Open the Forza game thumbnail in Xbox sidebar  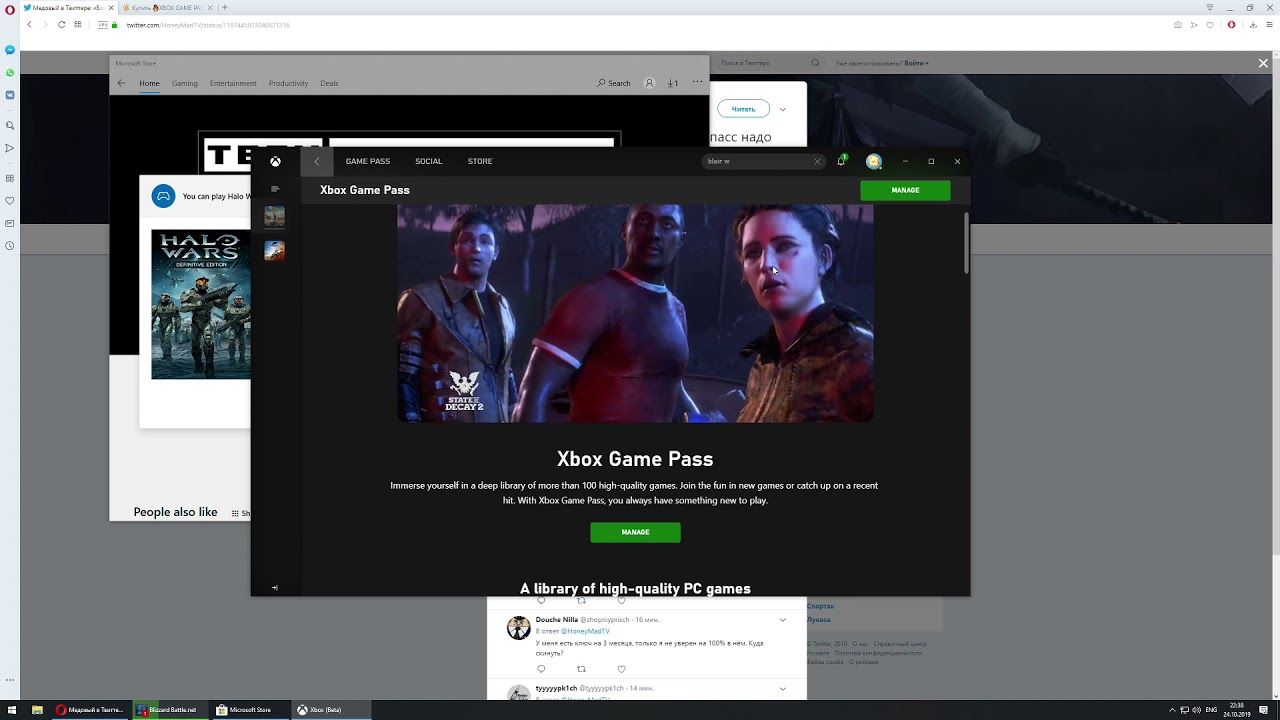pos(275,250)
